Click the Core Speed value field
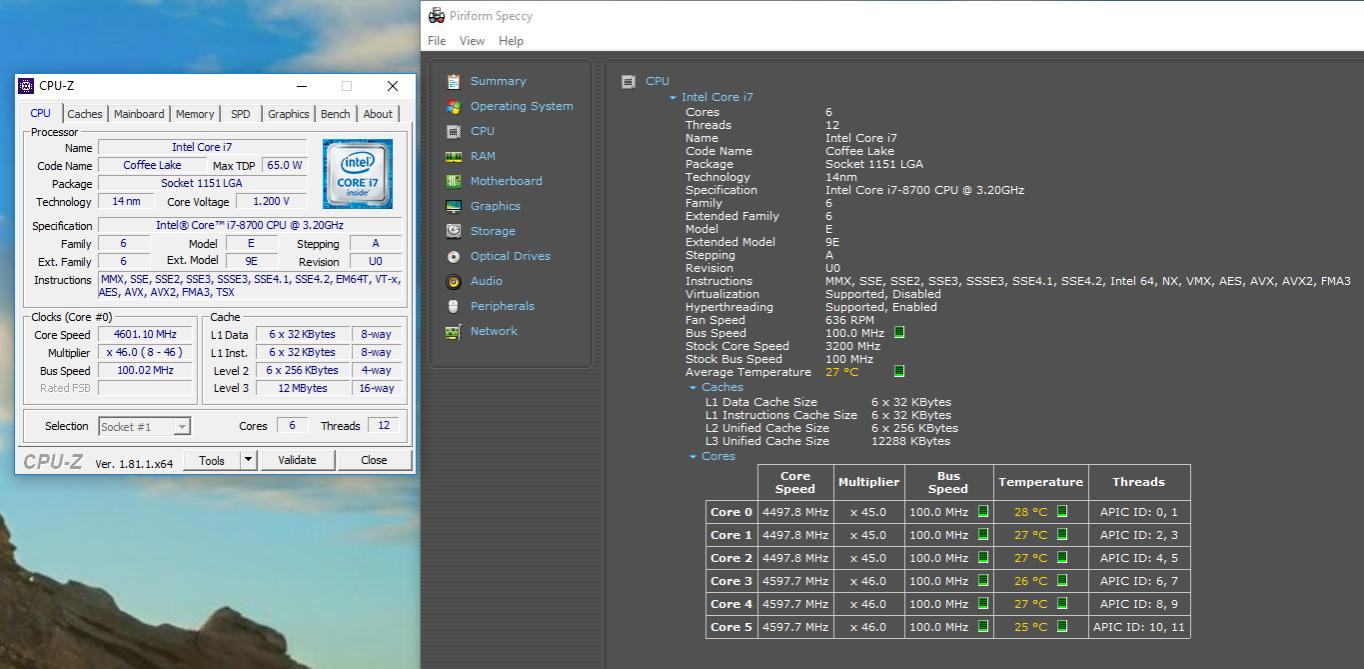 (x=145, y=335)
